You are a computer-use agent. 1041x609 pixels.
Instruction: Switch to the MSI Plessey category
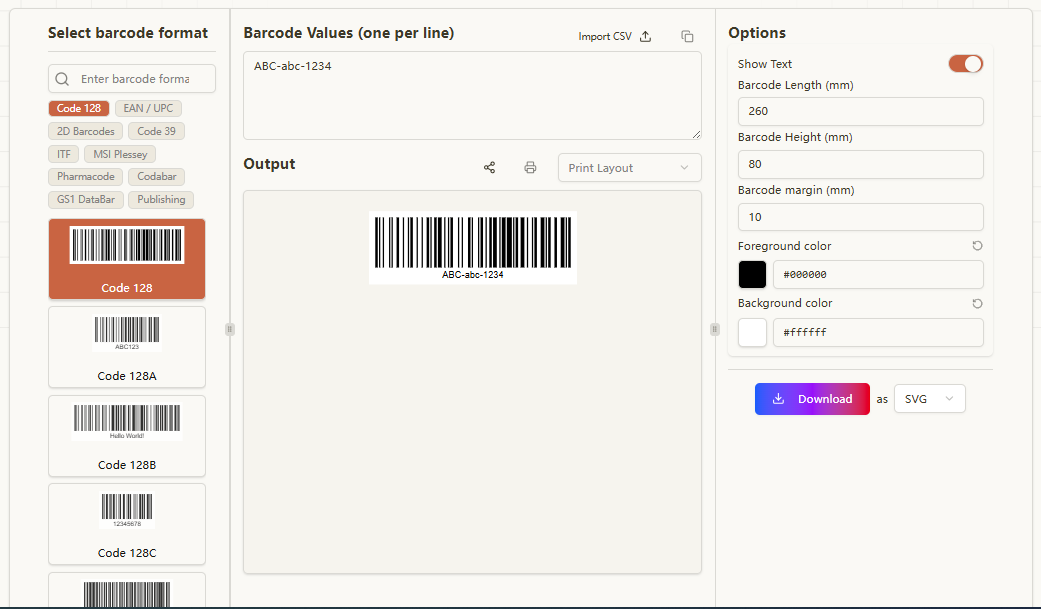click(119, 154)
